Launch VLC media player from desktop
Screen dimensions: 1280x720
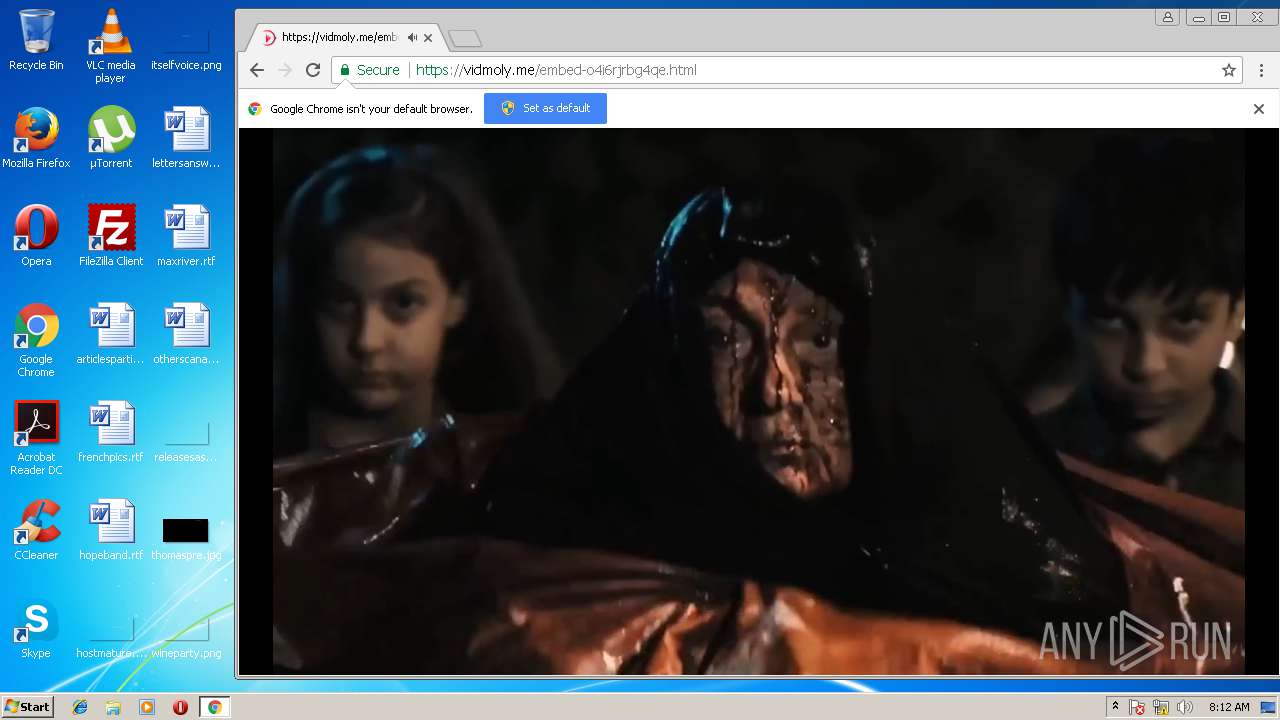[110, 46]
